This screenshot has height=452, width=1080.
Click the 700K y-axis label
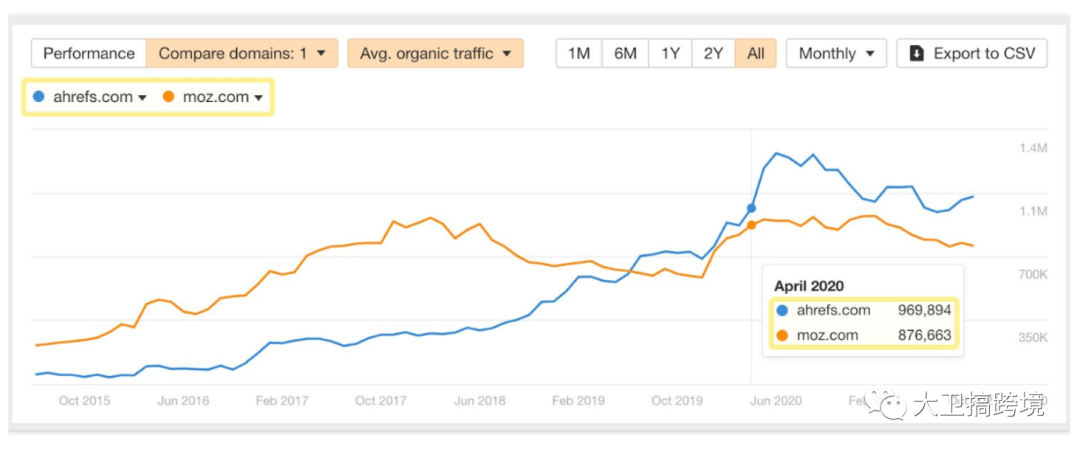[1032, 275]
